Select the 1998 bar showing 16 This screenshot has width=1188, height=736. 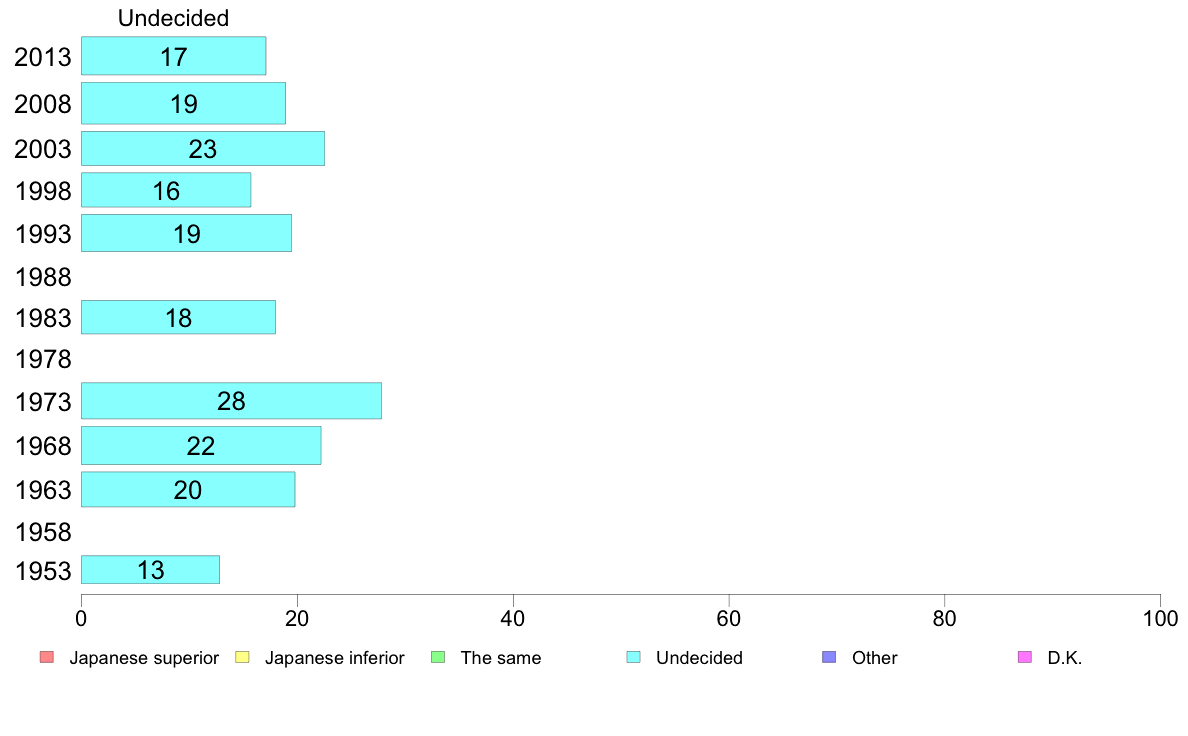[166, 190]
